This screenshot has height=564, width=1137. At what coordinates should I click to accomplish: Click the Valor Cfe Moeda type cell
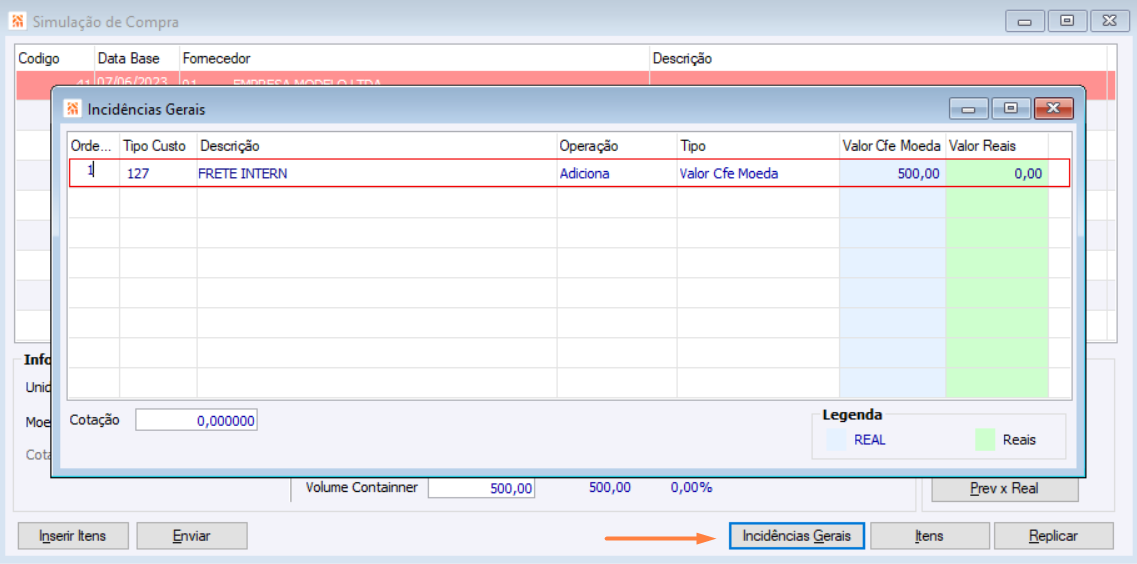758,173
